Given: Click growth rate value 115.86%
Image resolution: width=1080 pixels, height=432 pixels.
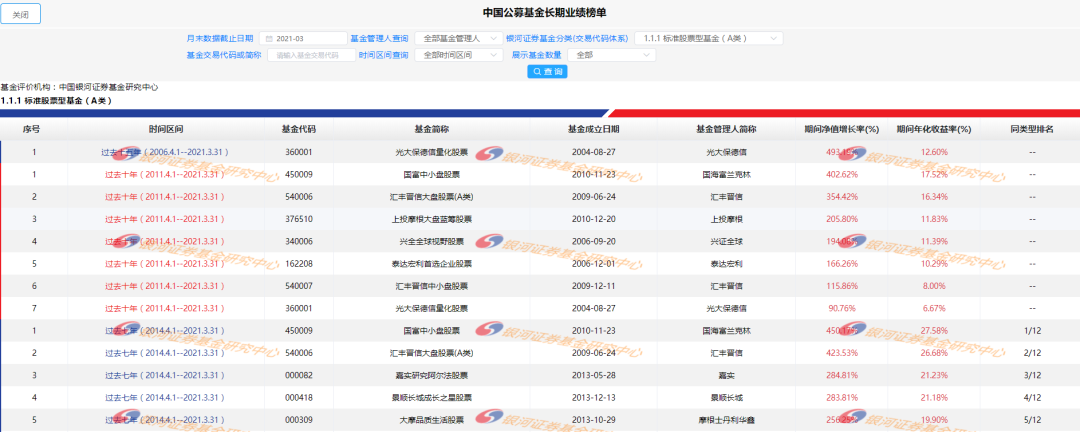Looking at the screenshot, I should [842, 286].
